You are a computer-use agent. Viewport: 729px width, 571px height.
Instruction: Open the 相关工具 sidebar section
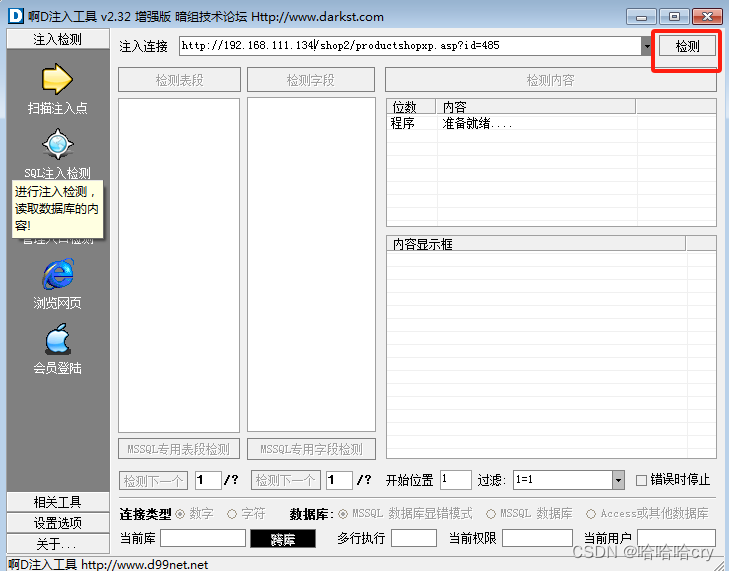pos(58,502)
